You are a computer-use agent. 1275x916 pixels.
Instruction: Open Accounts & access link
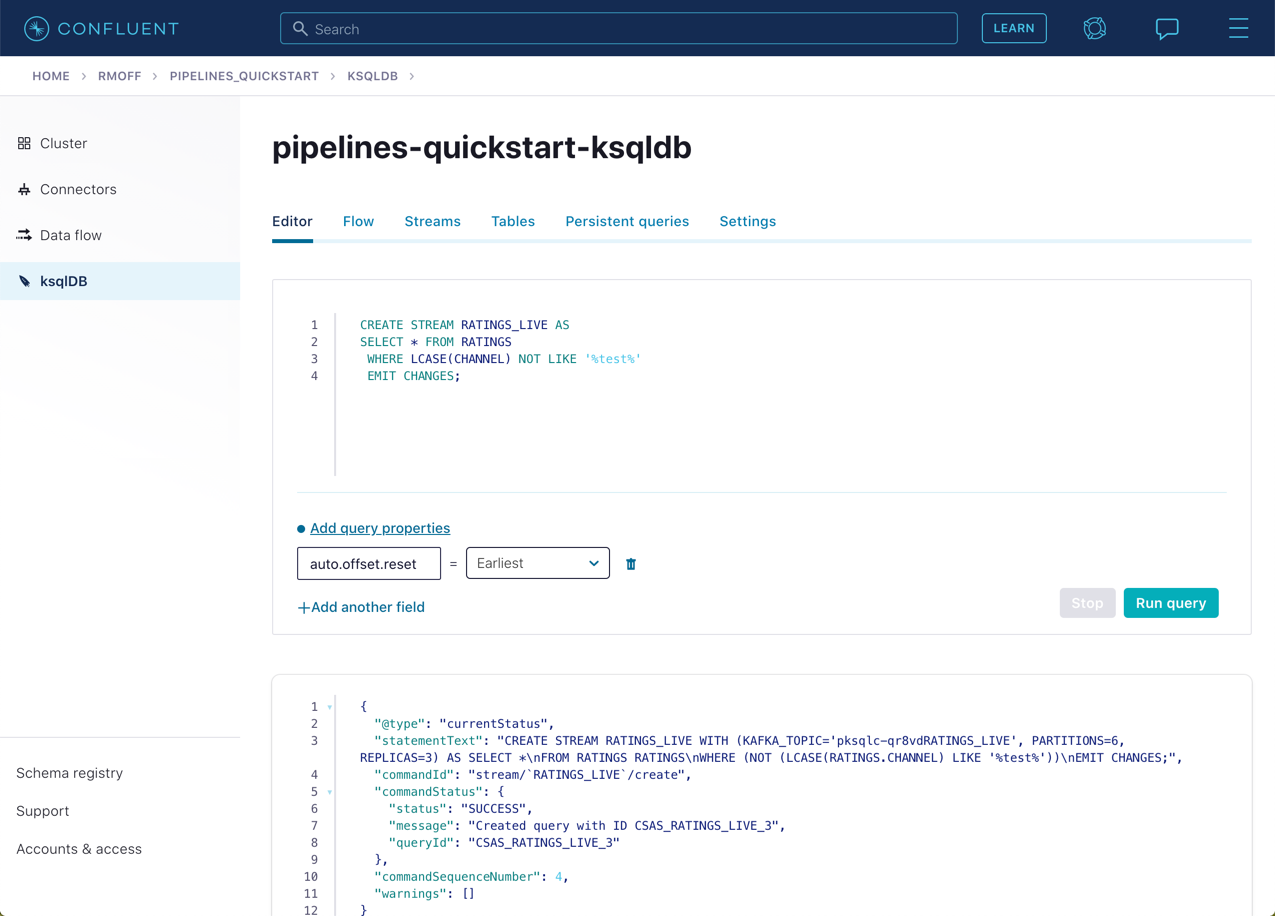[x=79, y=849]
